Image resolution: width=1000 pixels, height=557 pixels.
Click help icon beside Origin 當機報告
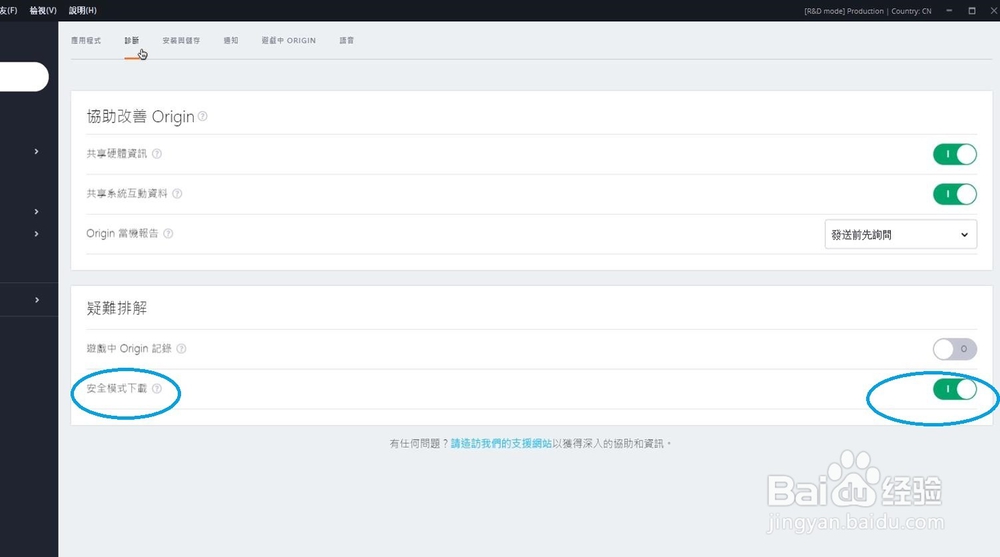click(168, 234)
